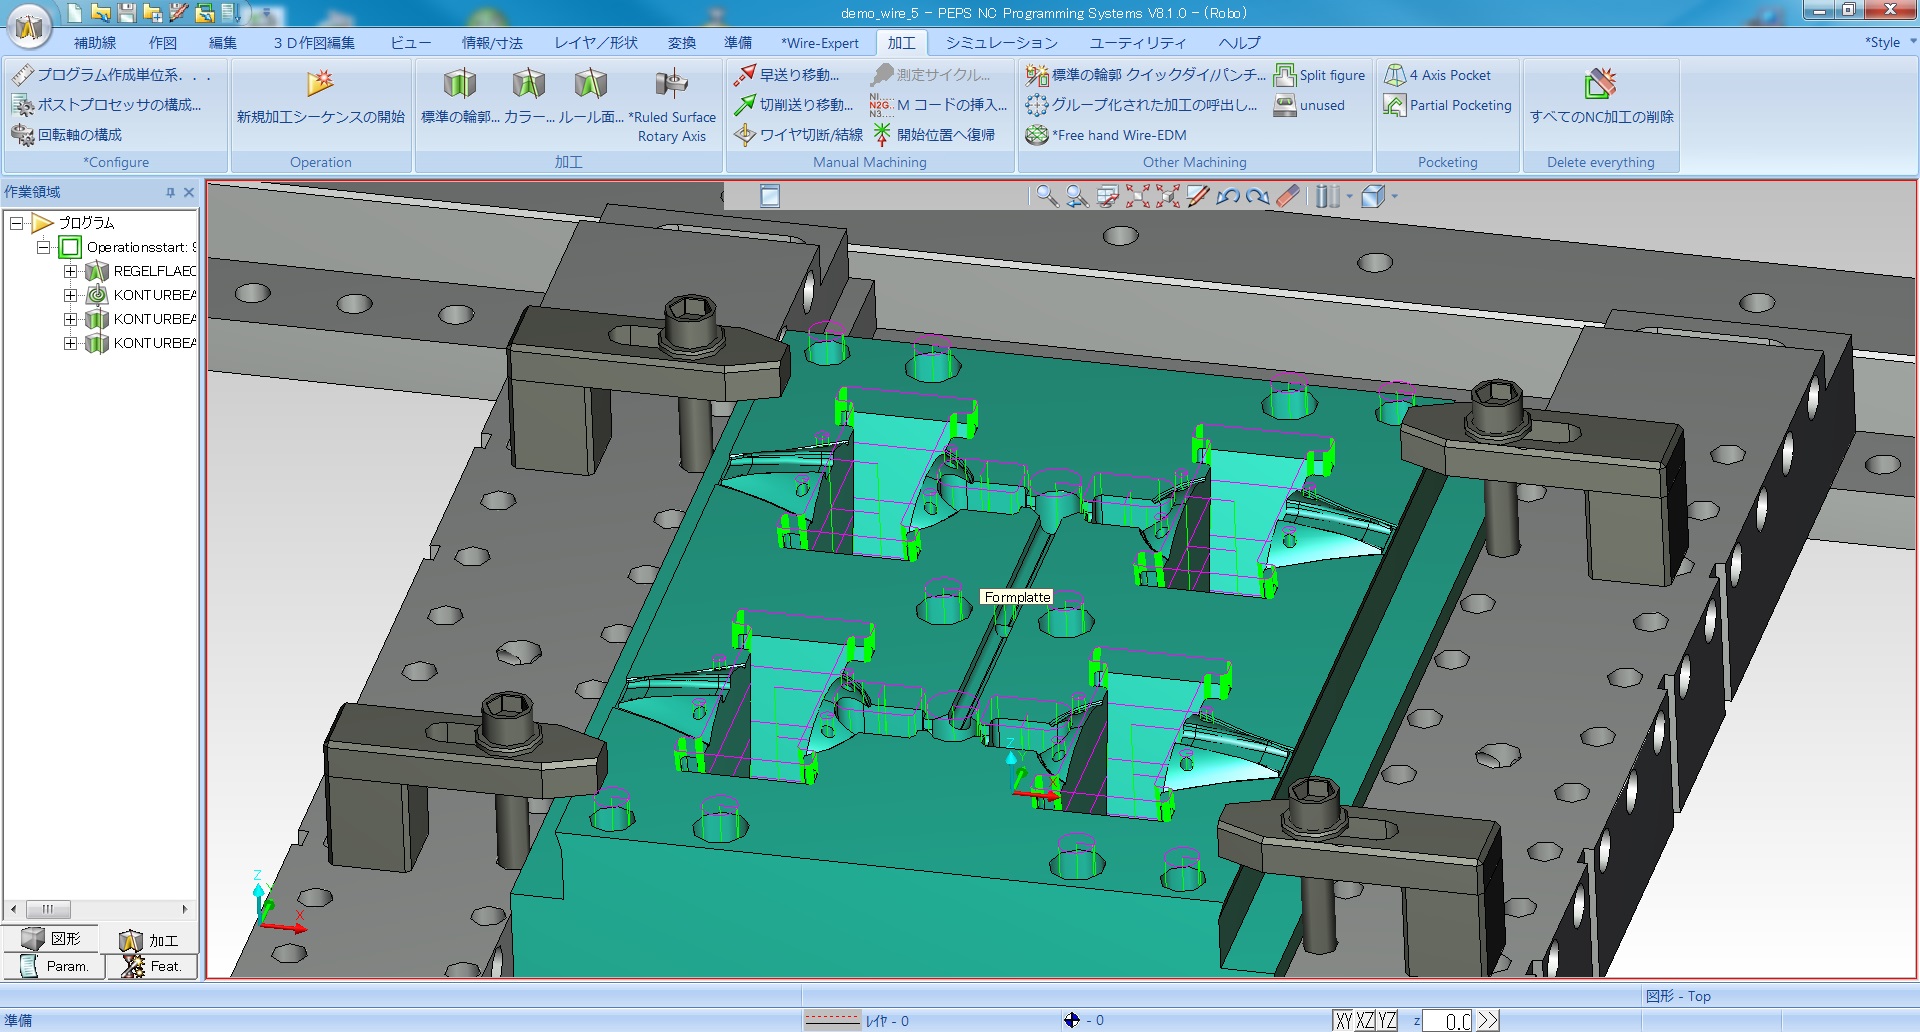Pin the work area panel
This screenshot has width=1920, height=1032.
(x=170, y=192)
